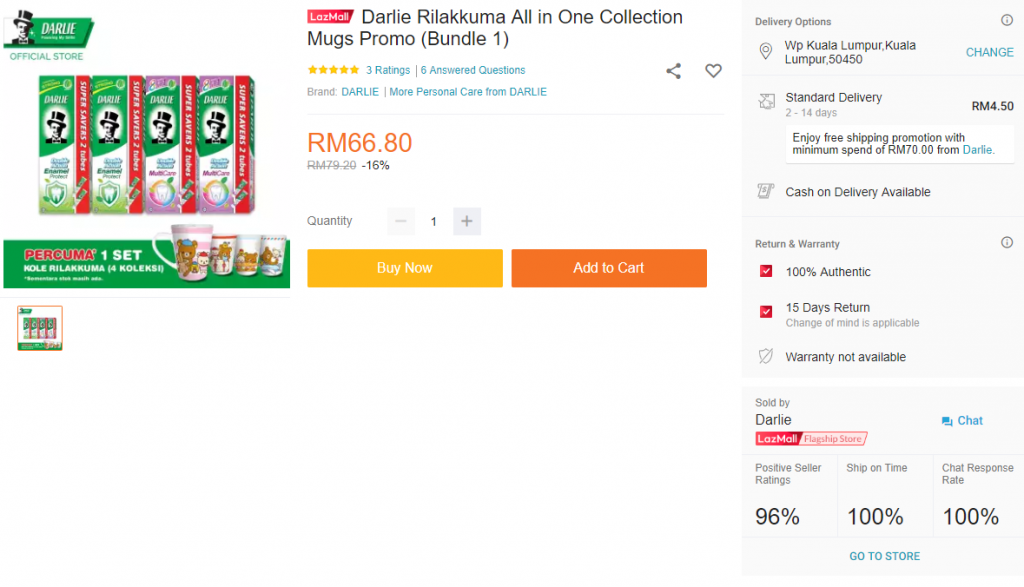1024x587 pixels.
Task: Click the Darlie Official Store logo
Action: (47, 35)
